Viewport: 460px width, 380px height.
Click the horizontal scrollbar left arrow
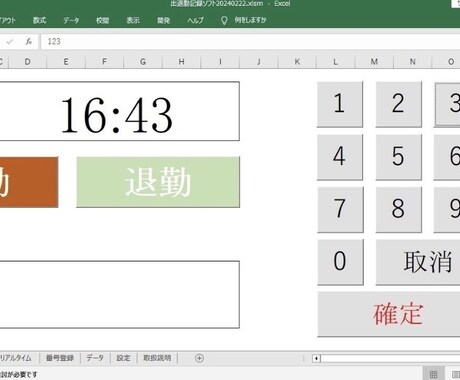click(316, 359)
